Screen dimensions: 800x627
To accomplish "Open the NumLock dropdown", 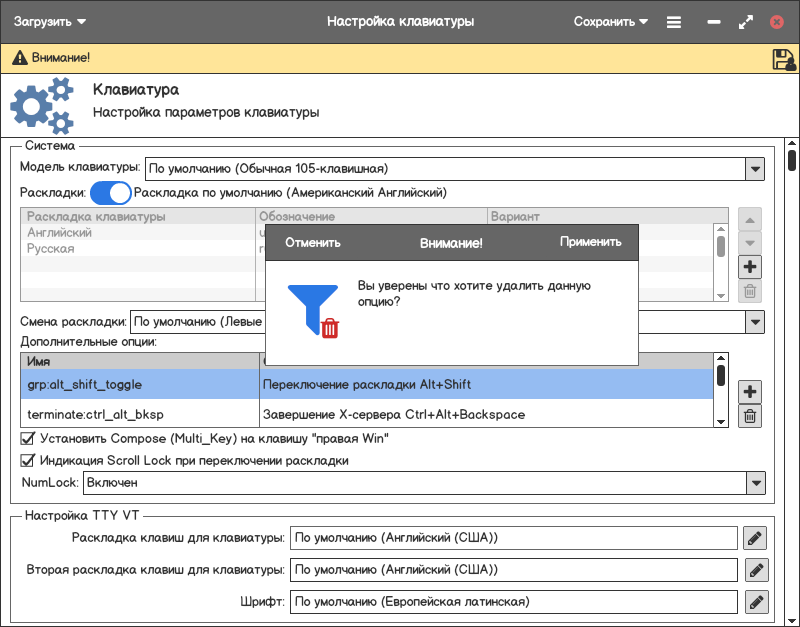I will (755, 483).
